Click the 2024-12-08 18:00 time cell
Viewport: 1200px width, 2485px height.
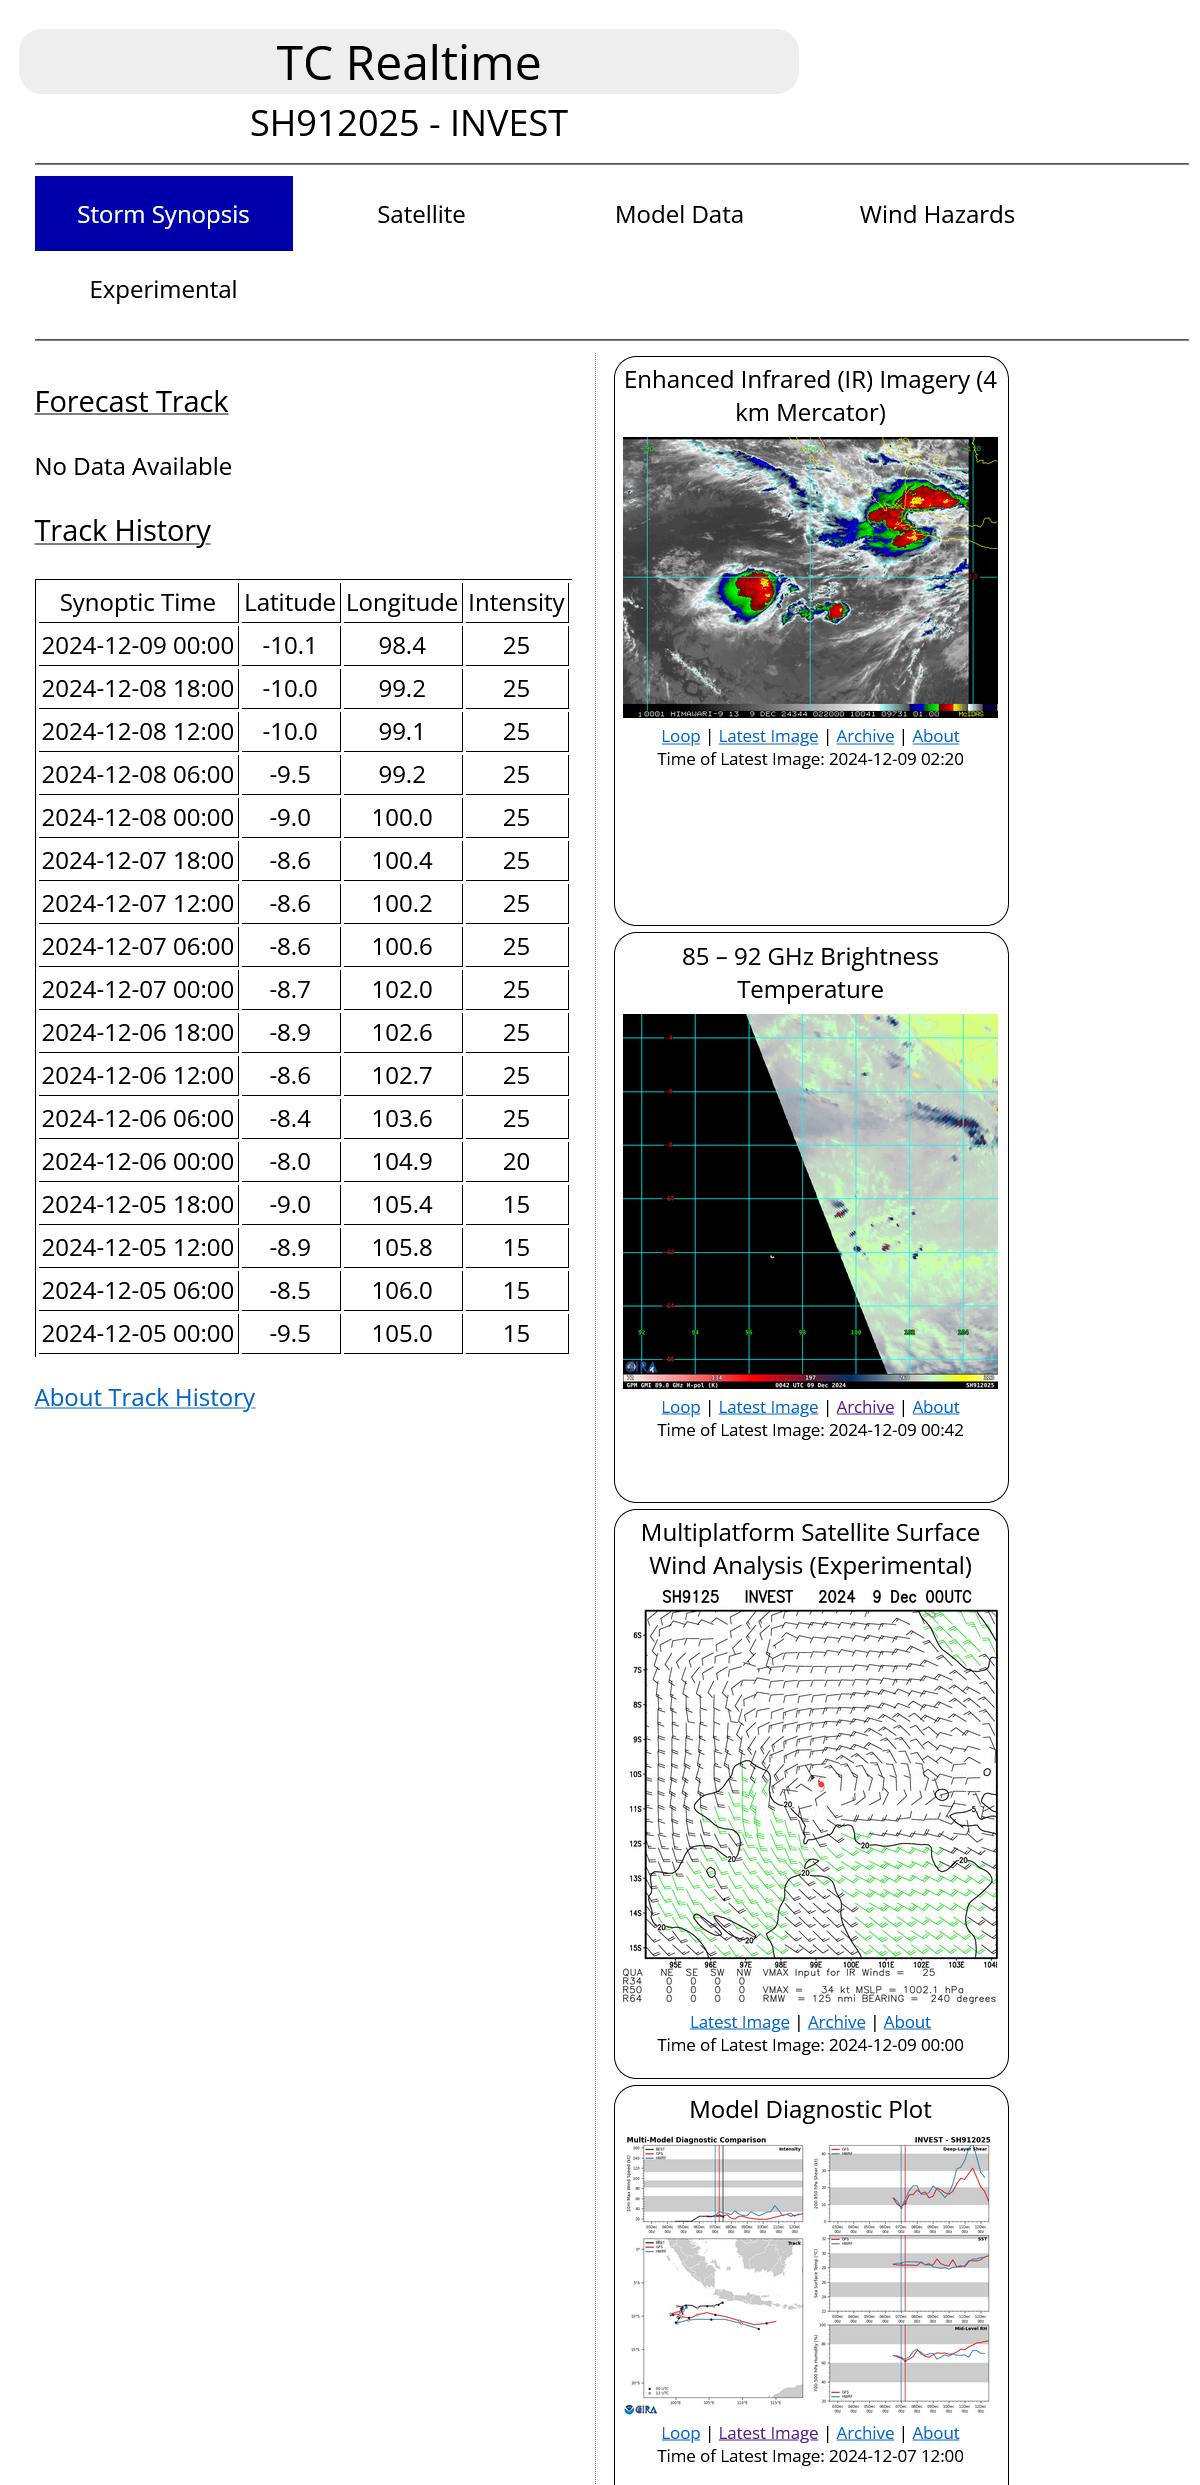(138, 688)
